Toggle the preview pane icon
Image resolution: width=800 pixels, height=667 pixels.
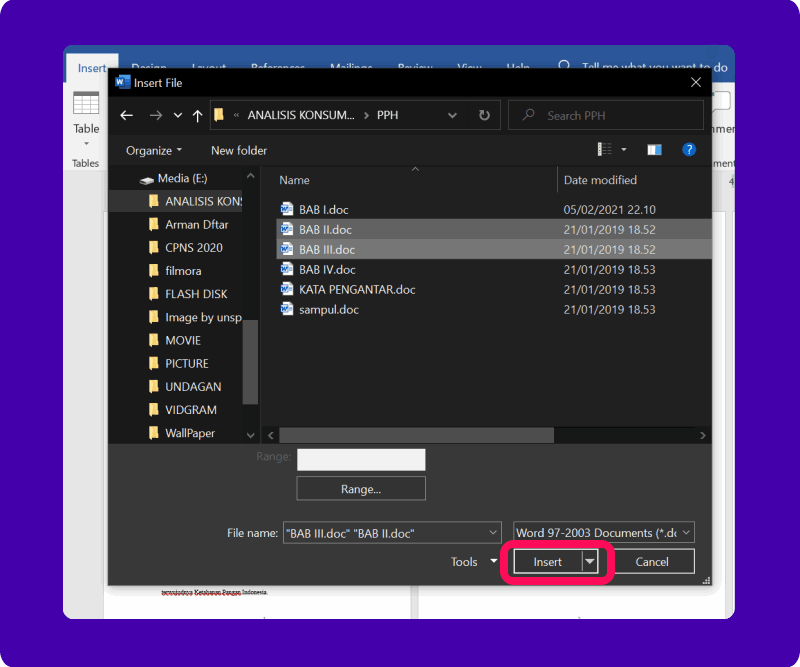[654, 150]
